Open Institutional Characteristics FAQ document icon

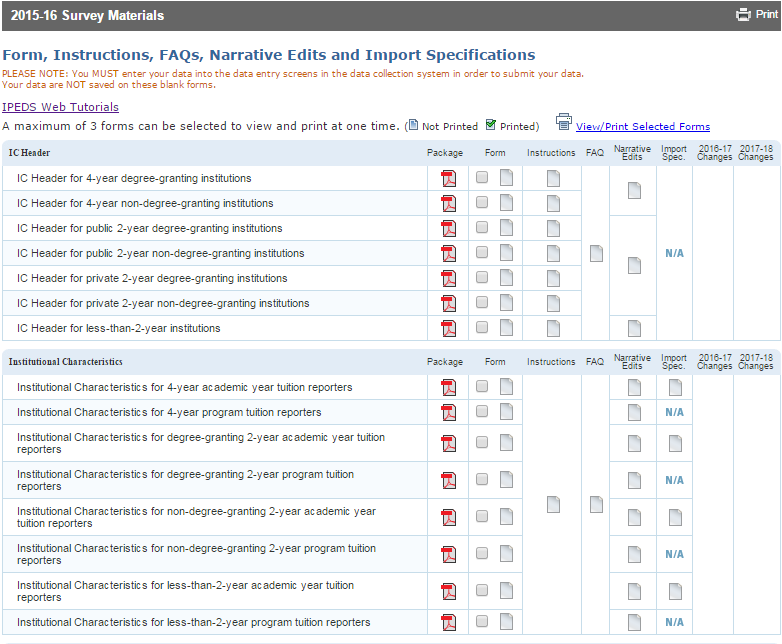point(596,505)
